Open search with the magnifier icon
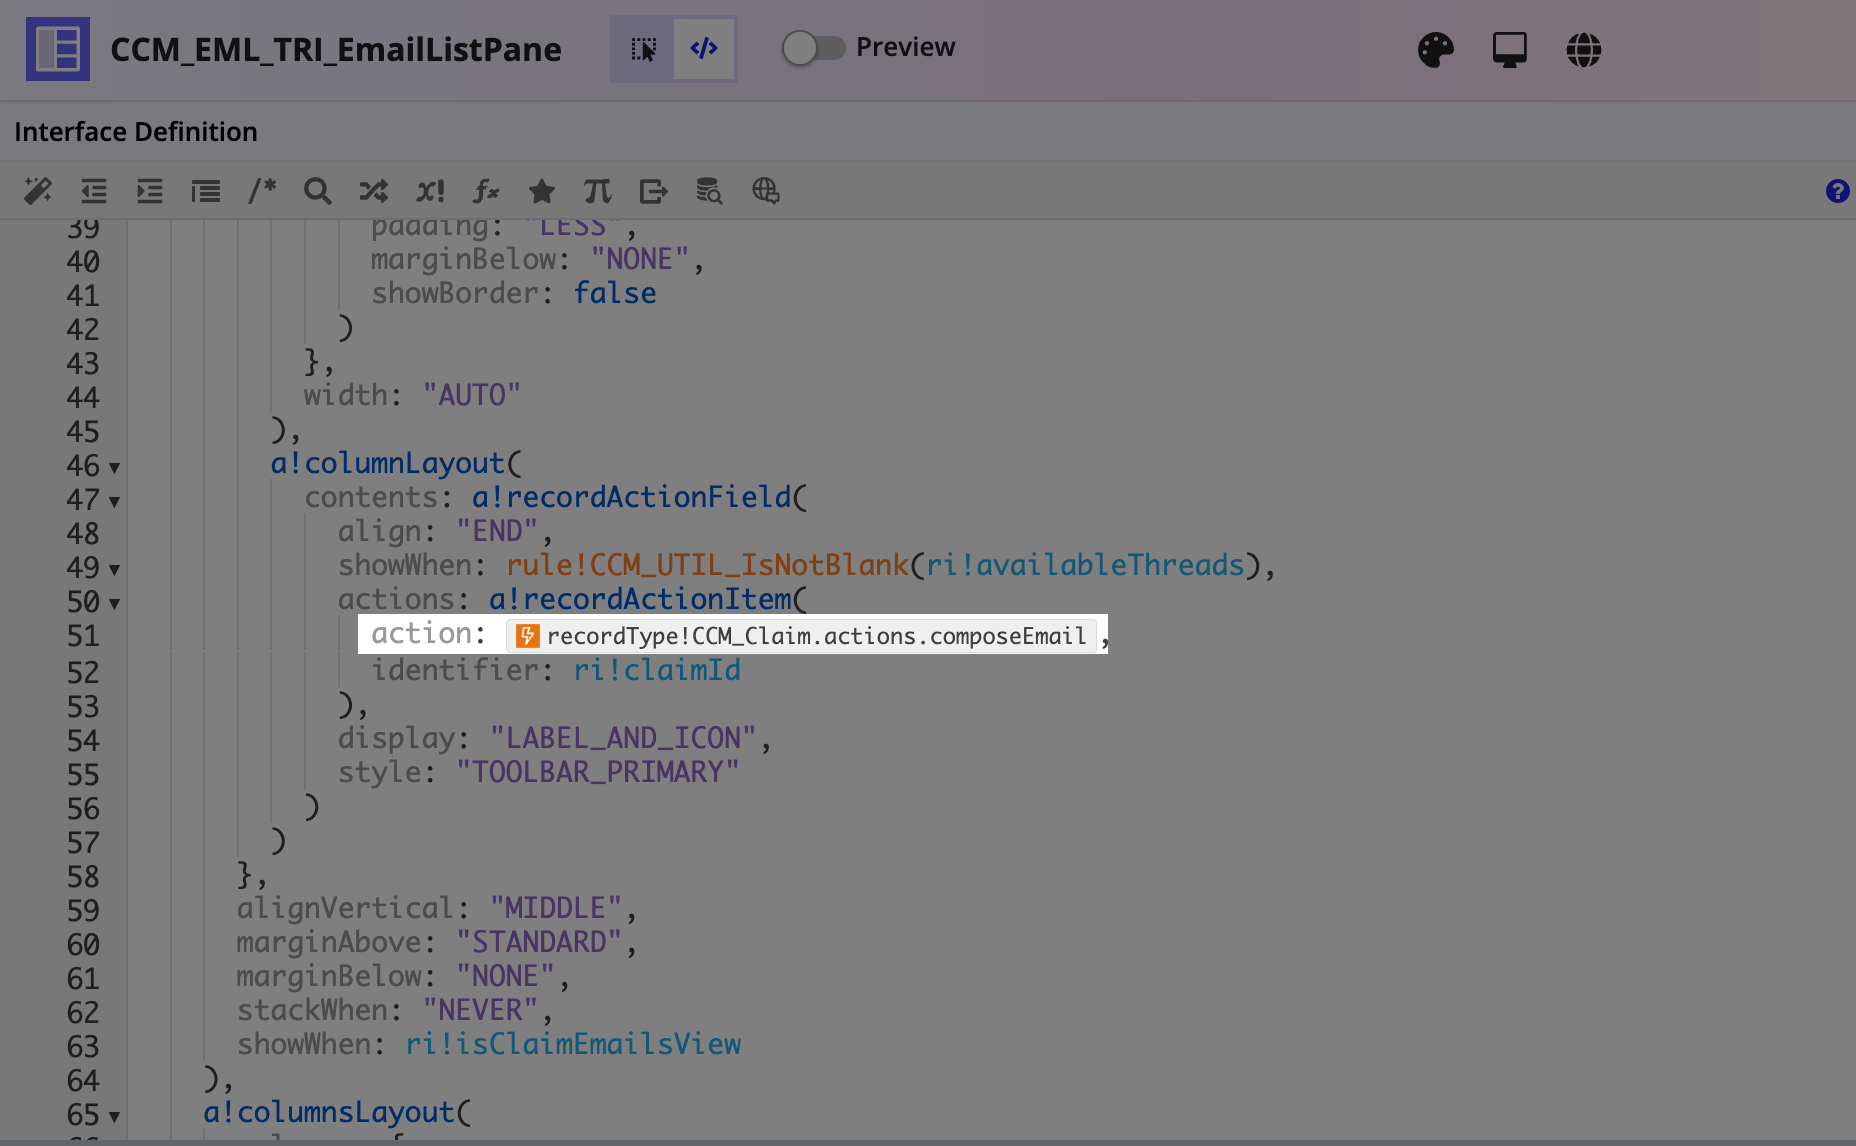Screen dimensions: 1856x1146 [x=318, y=190]
